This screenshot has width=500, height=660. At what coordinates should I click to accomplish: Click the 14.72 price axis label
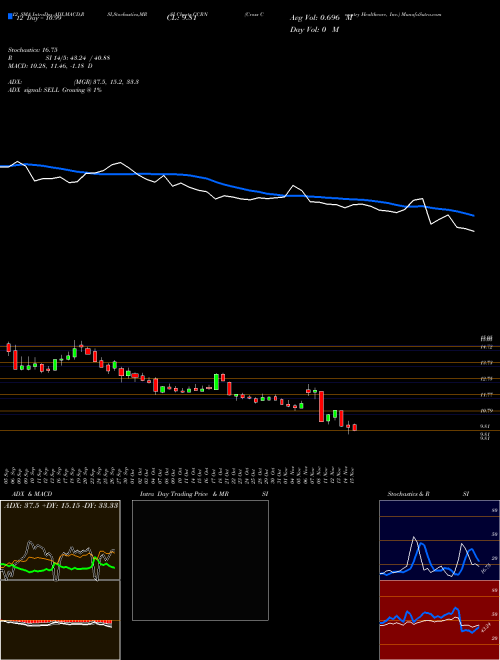487,347
